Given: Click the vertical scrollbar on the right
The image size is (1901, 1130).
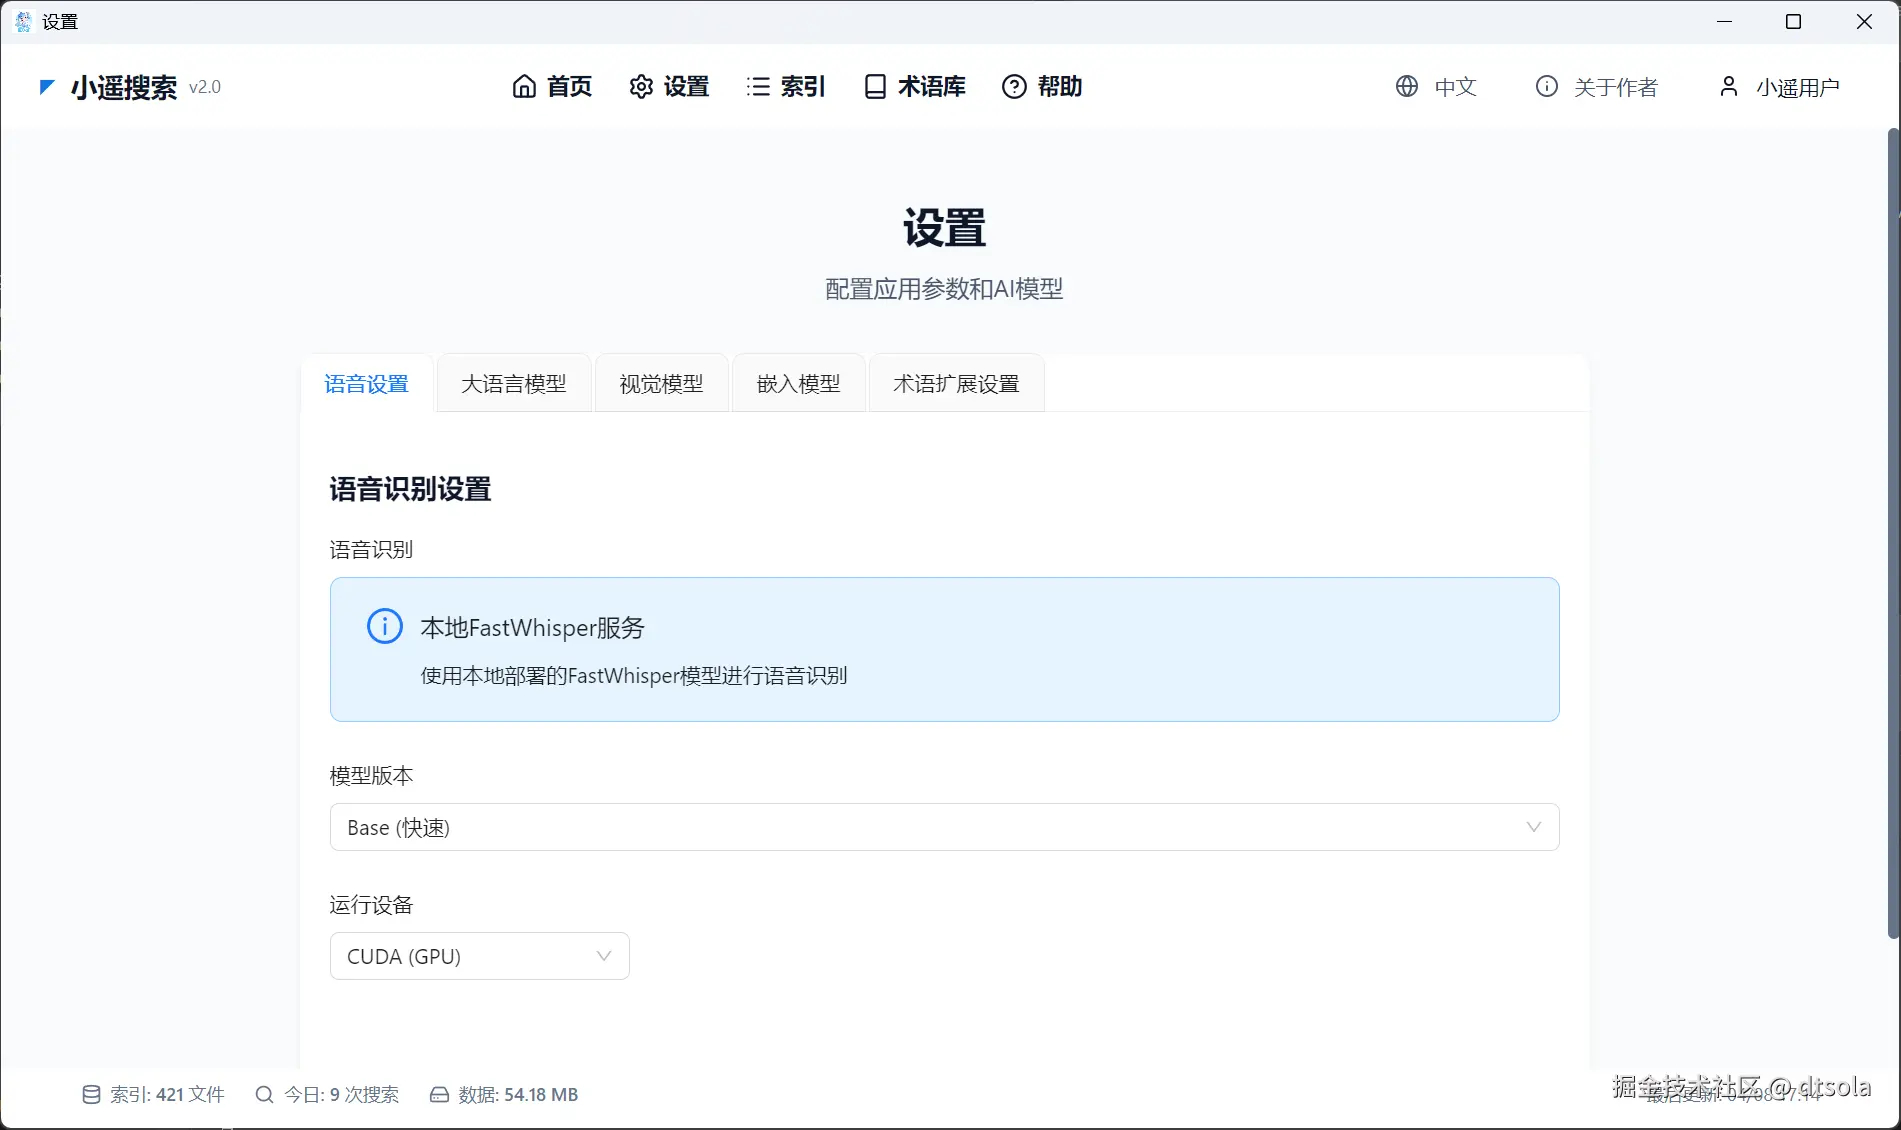Looking at the screenshot, I should pos(1893,534).
